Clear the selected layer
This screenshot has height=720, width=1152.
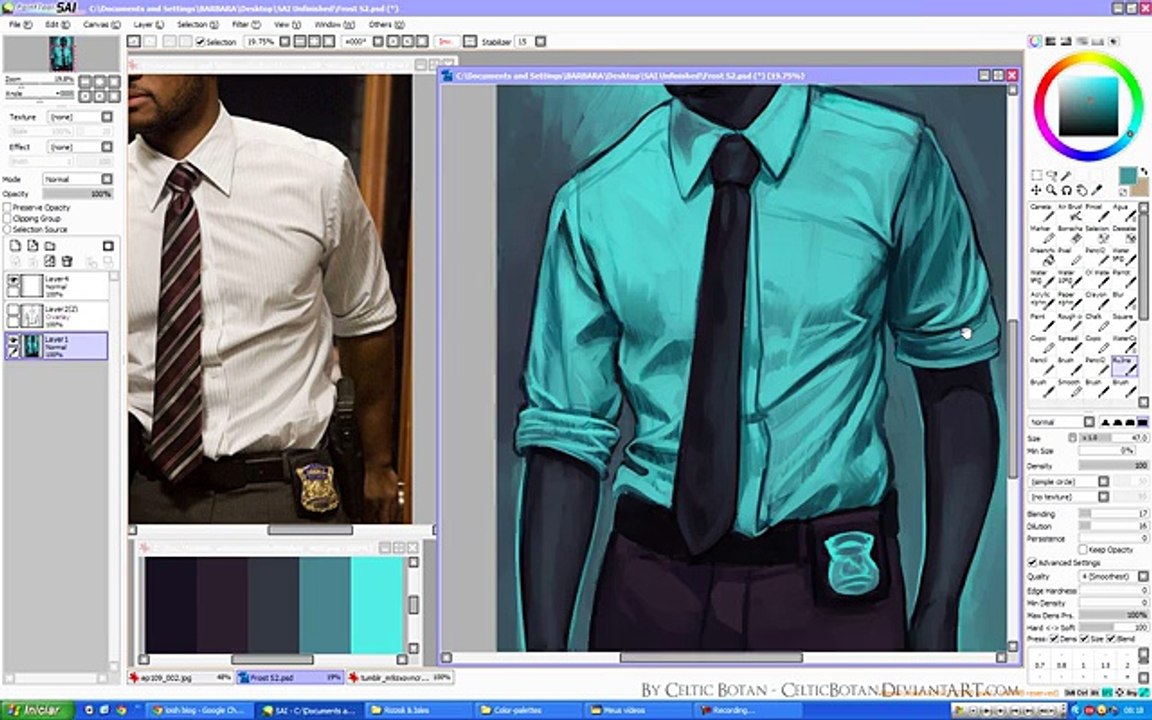coord(50,262)
